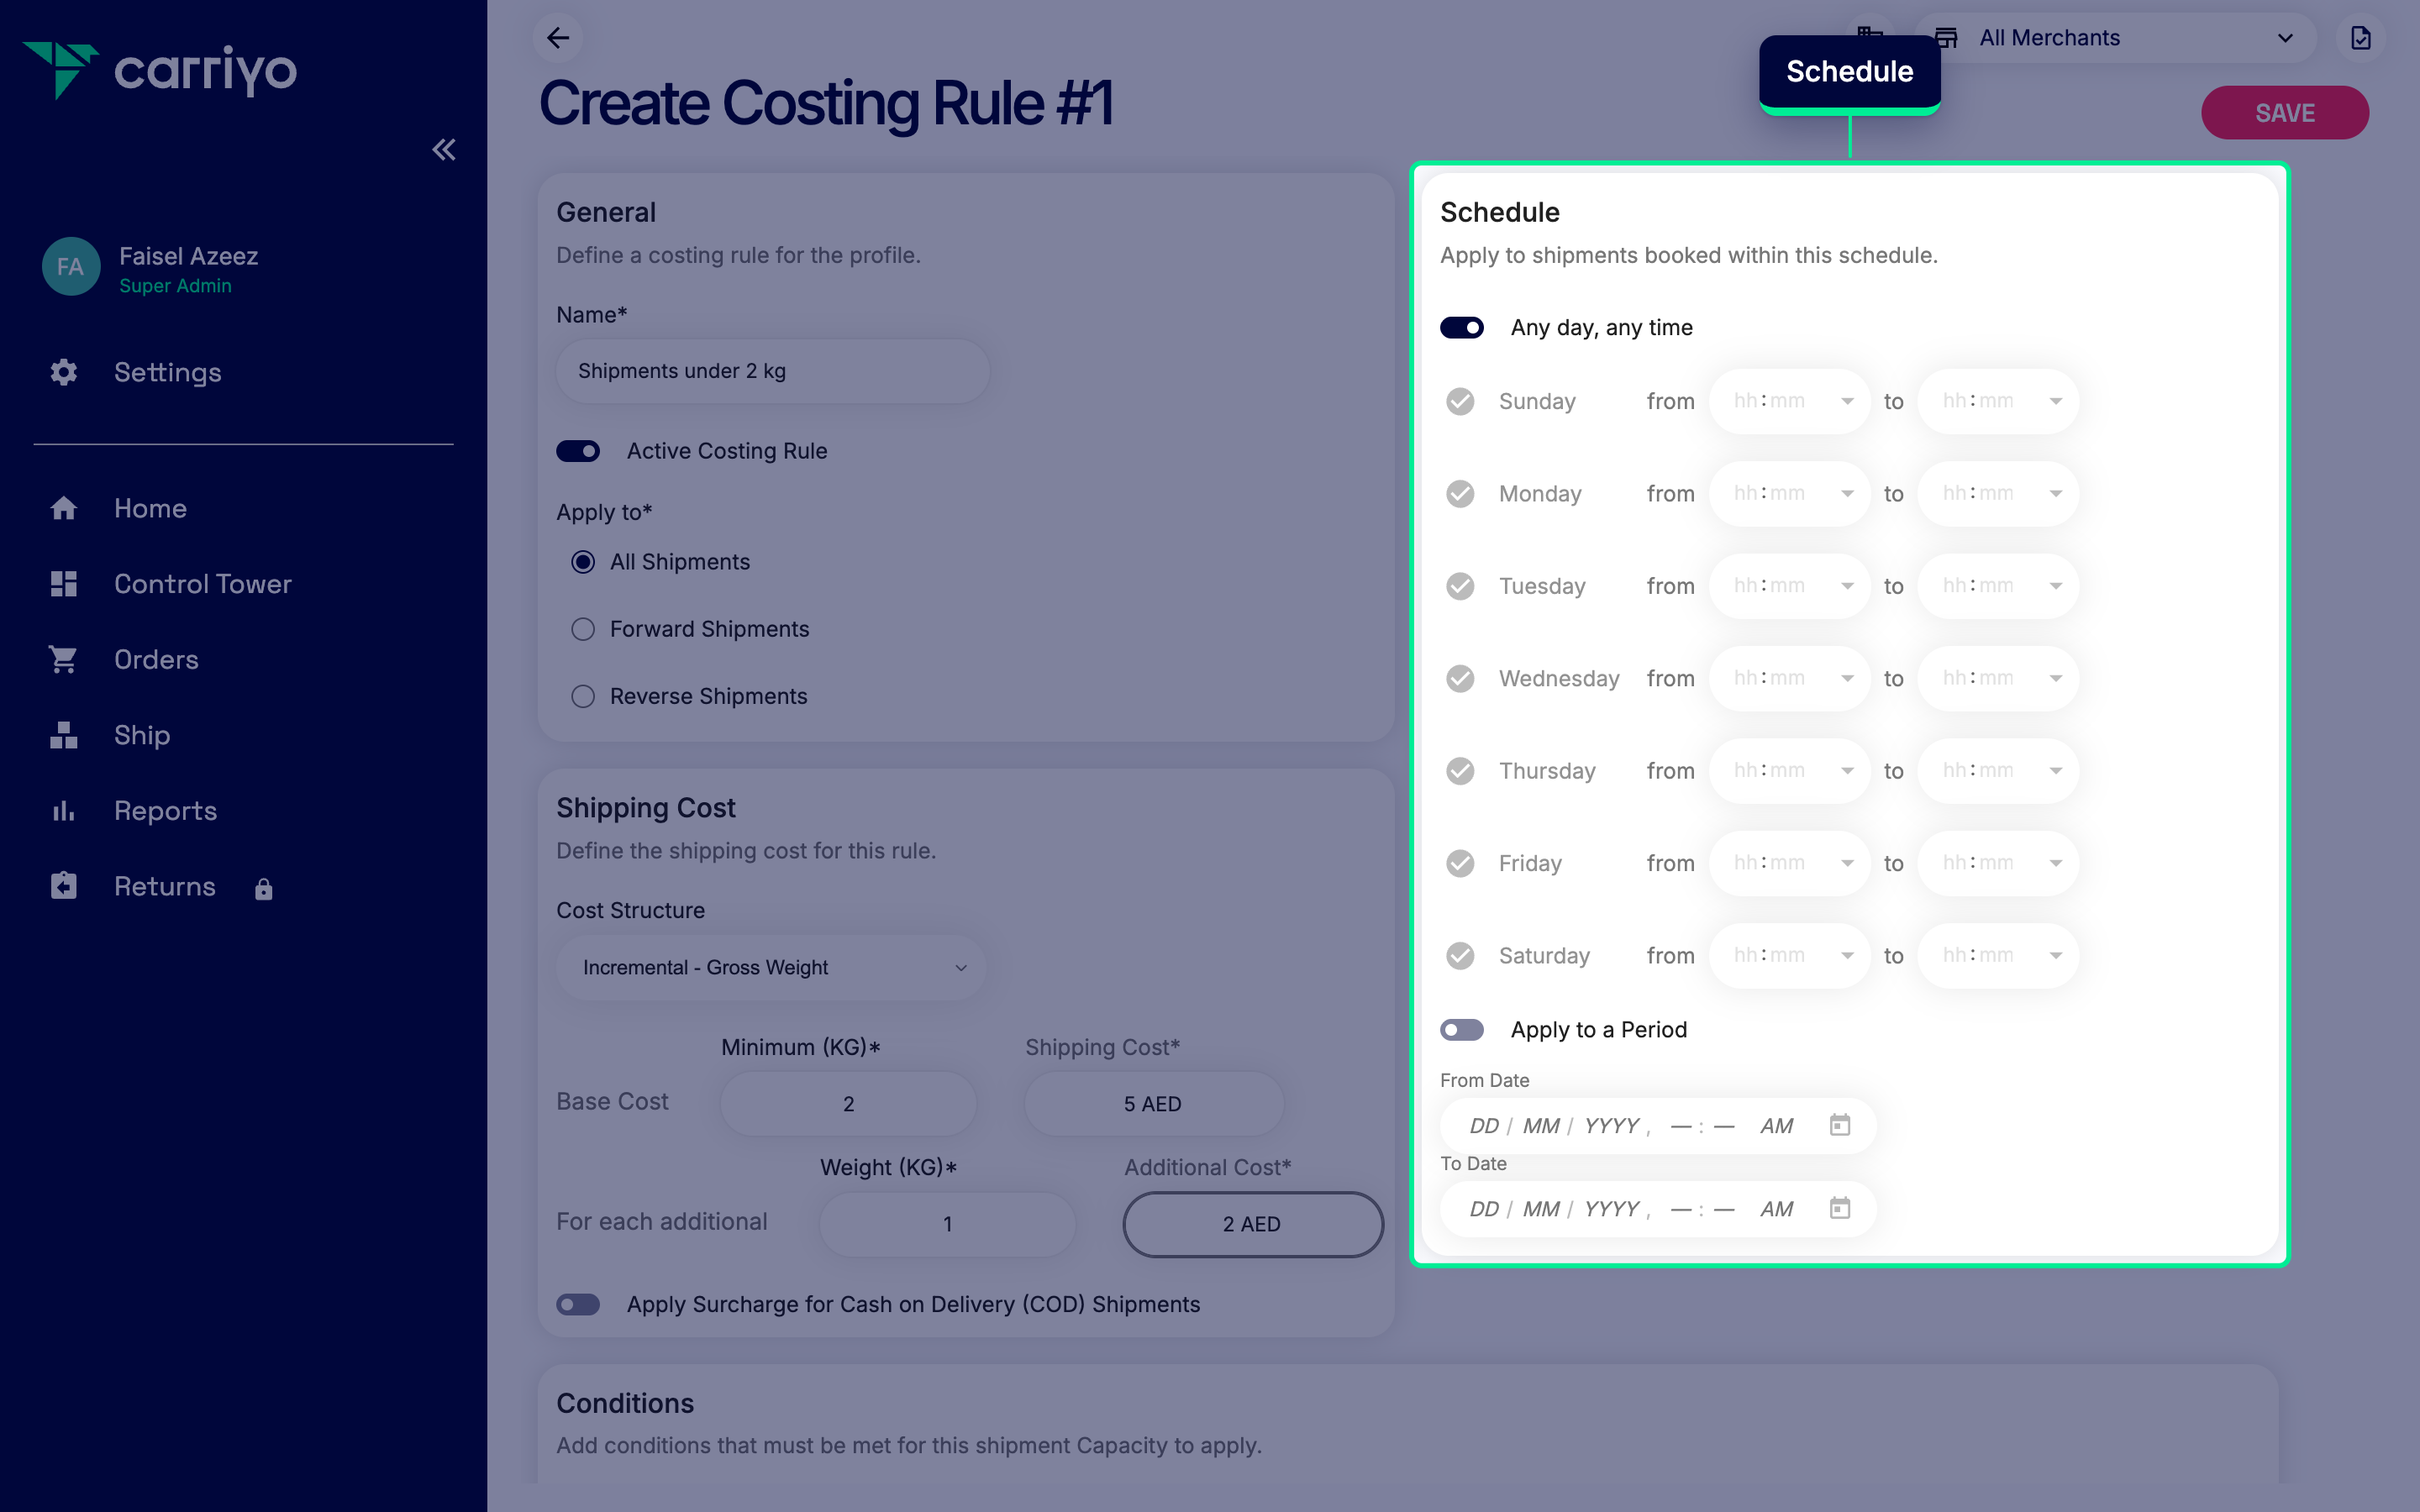Open the Cost Structure dropdown
This screenshot has height=1512, width=2420.
coord(772,967)
